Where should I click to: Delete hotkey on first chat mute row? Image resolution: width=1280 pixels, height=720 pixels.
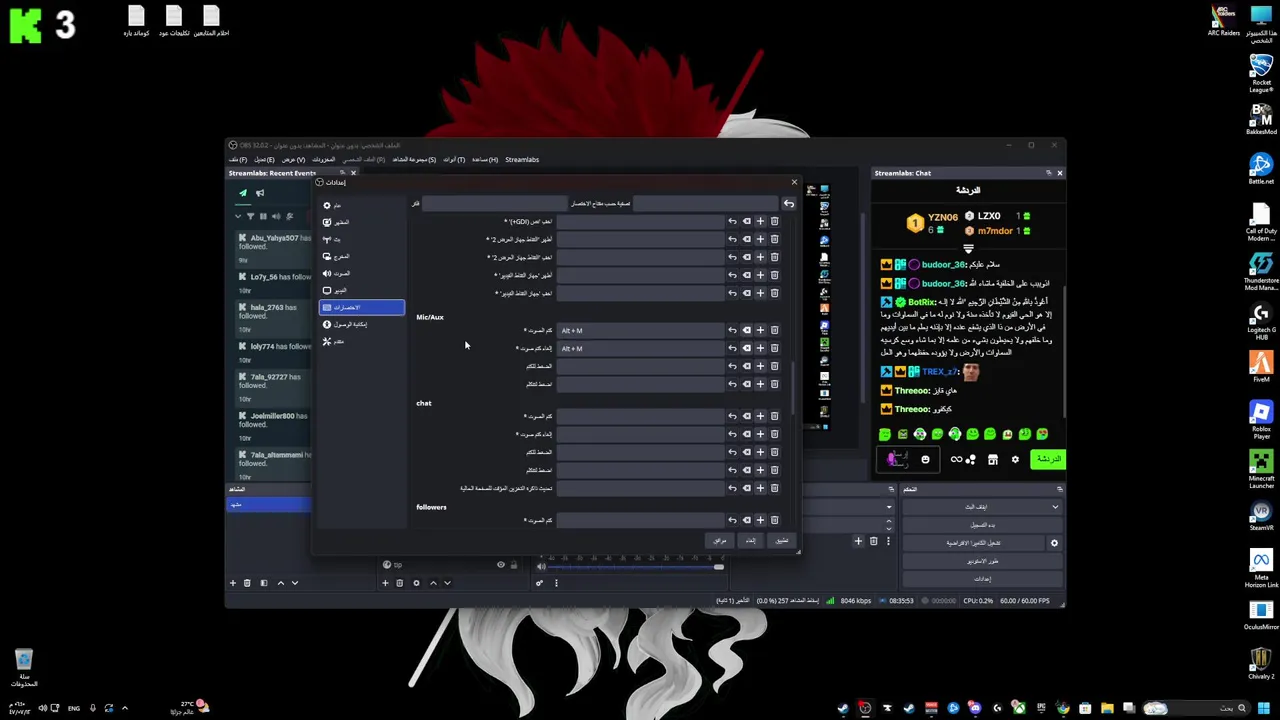[x=774, y=416]
